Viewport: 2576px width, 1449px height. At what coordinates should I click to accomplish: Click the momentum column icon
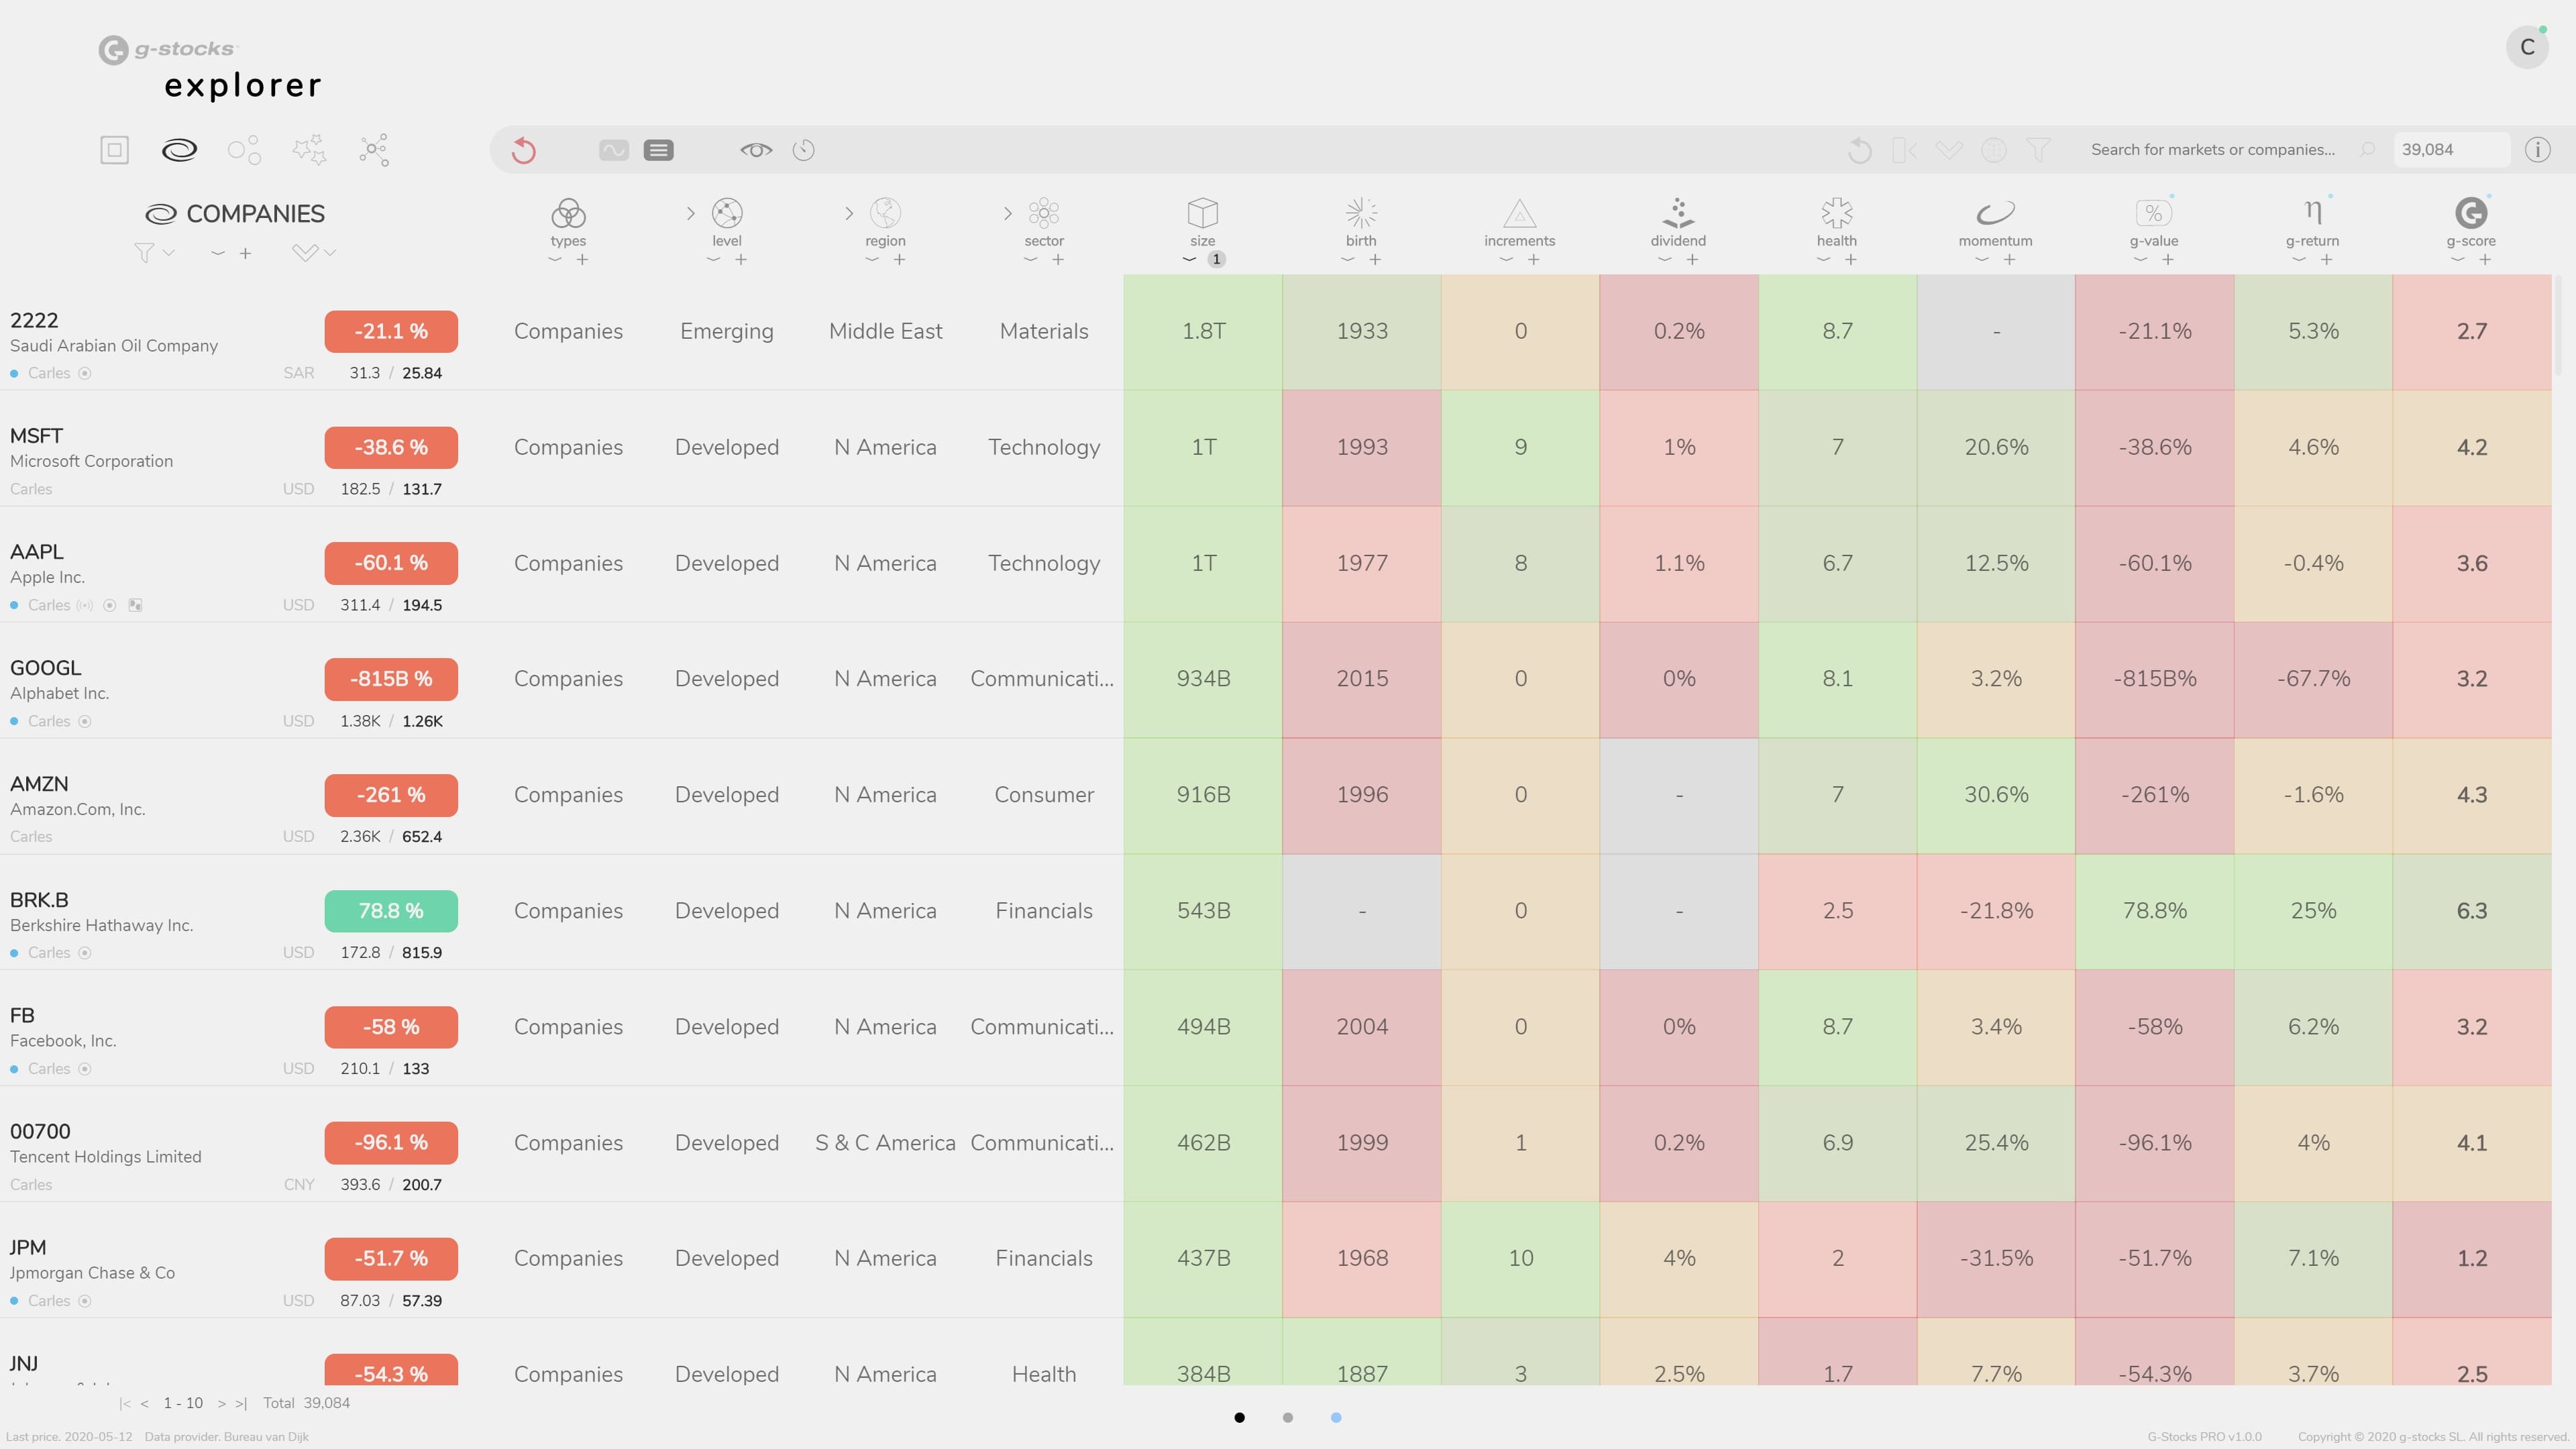coord(1995,213)
